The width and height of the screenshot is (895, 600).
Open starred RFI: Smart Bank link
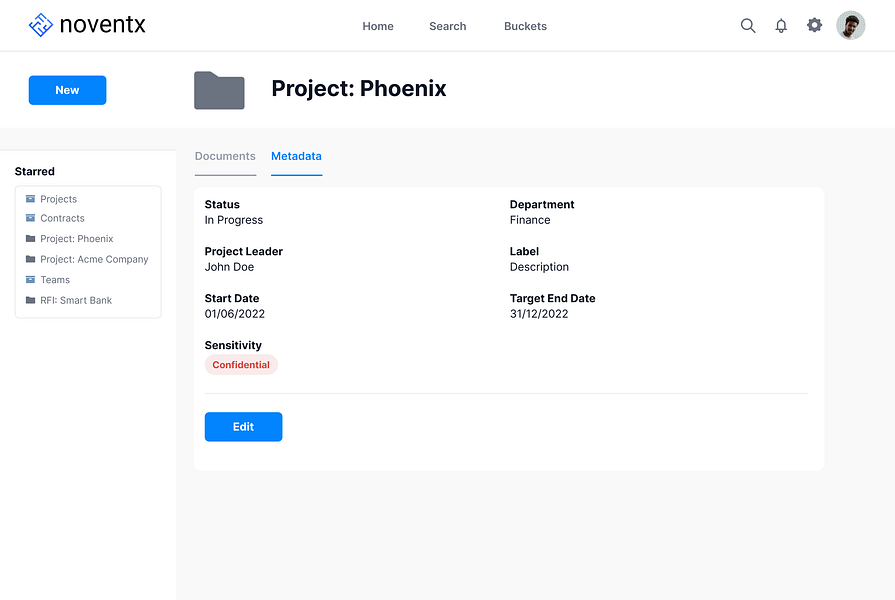point(76,301)
